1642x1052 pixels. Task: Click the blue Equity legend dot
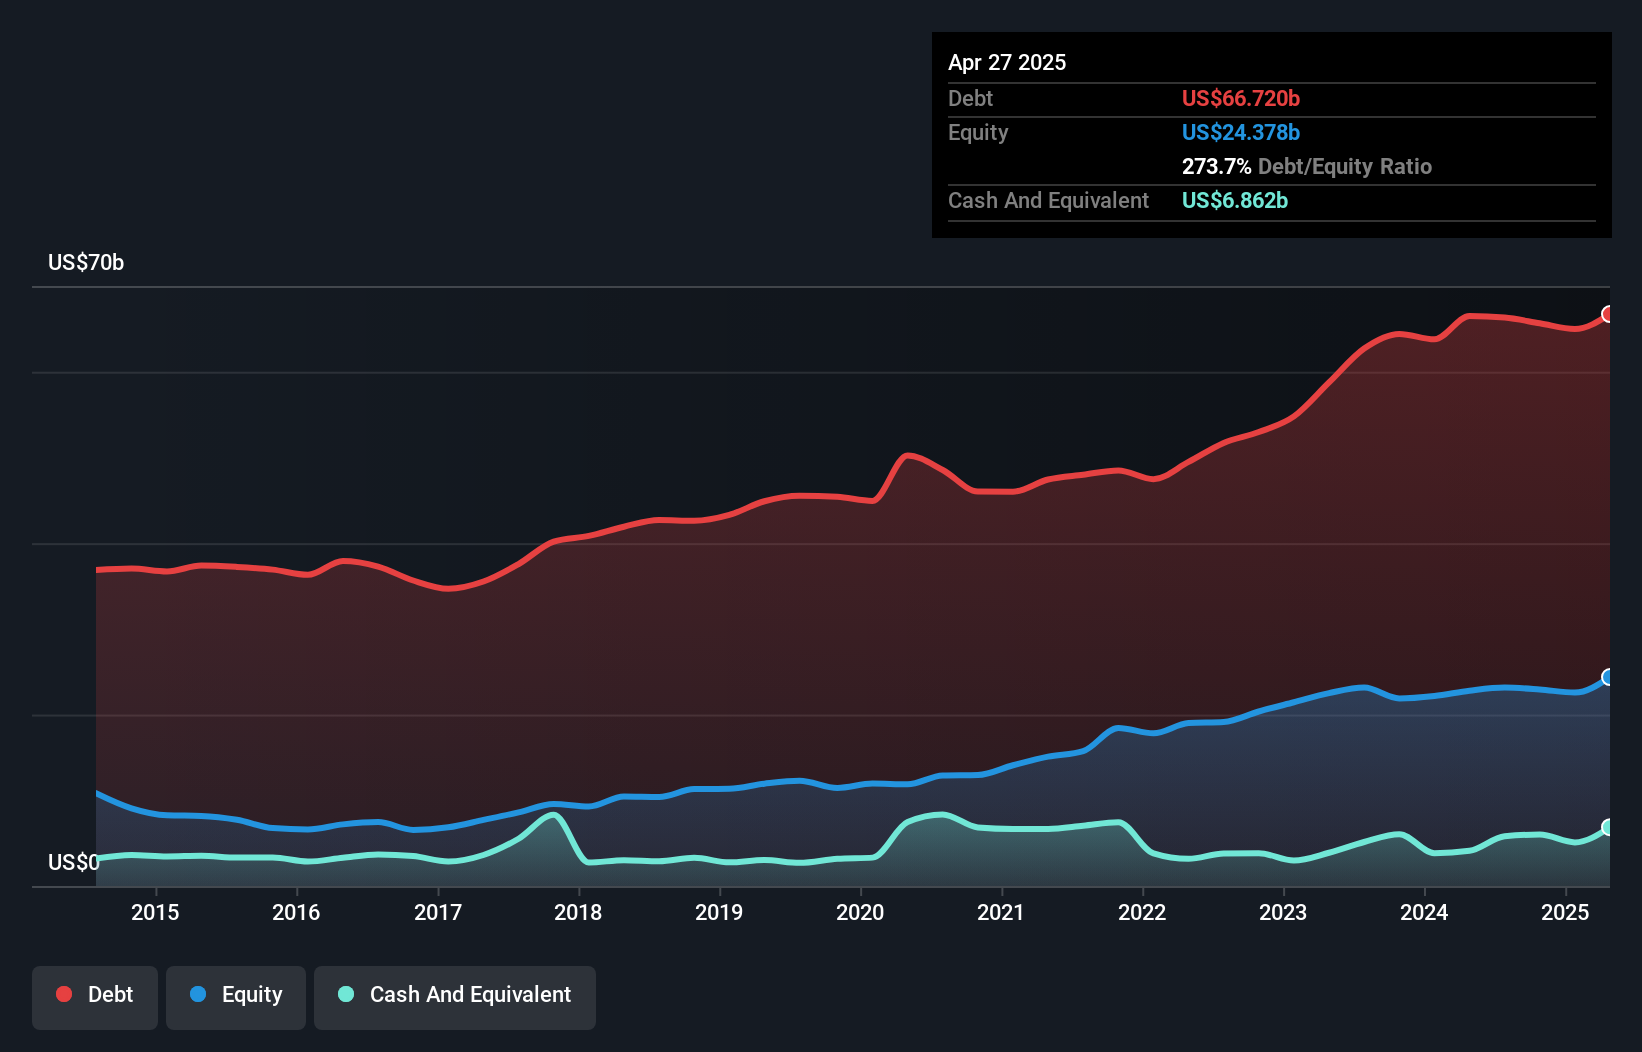[198, 994]
